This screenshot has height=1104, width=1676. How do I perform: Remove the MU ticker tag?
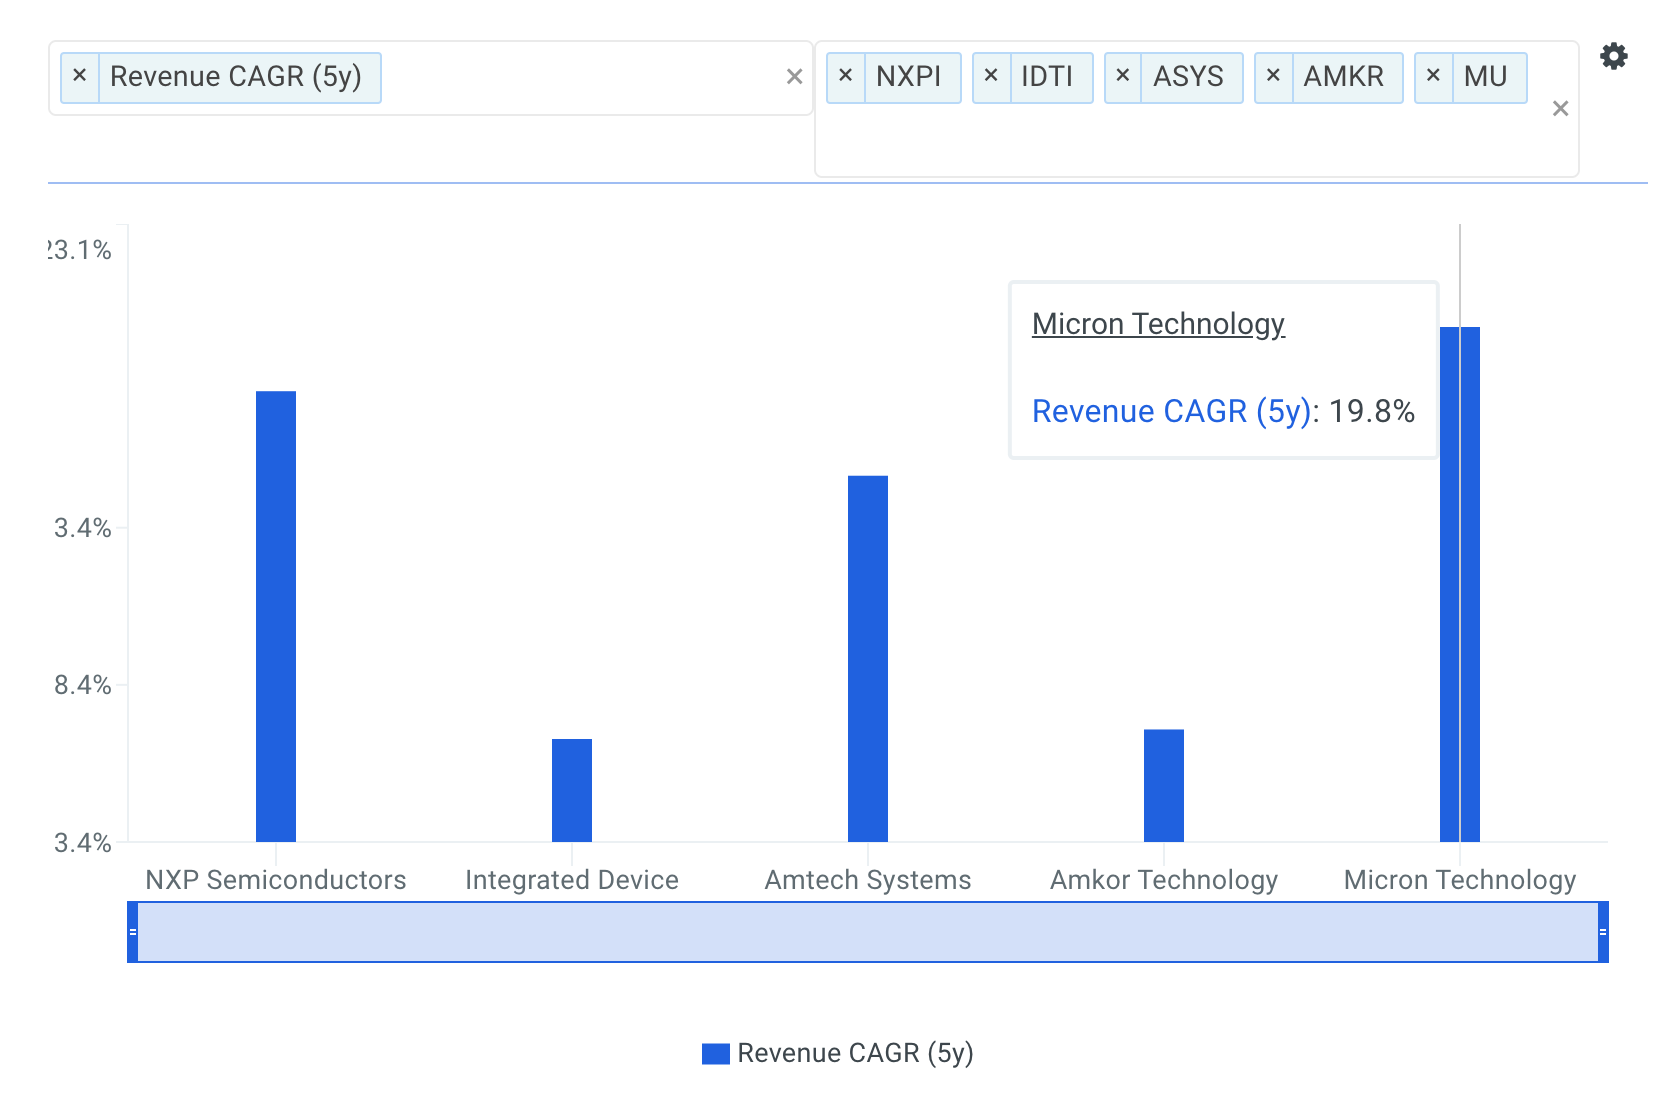click(x=1433, y=76)
